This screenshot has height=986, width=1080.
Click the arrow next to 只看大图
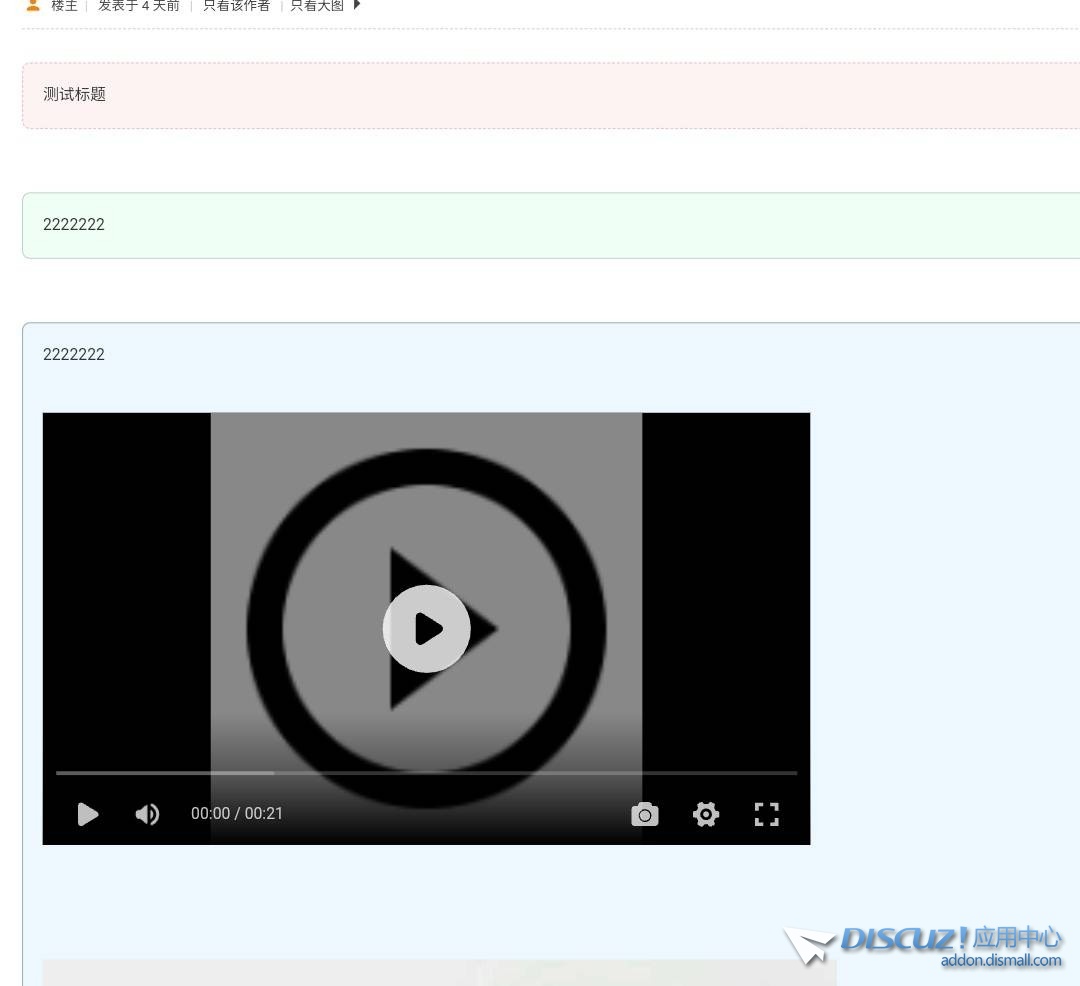(x=357, y=5)
